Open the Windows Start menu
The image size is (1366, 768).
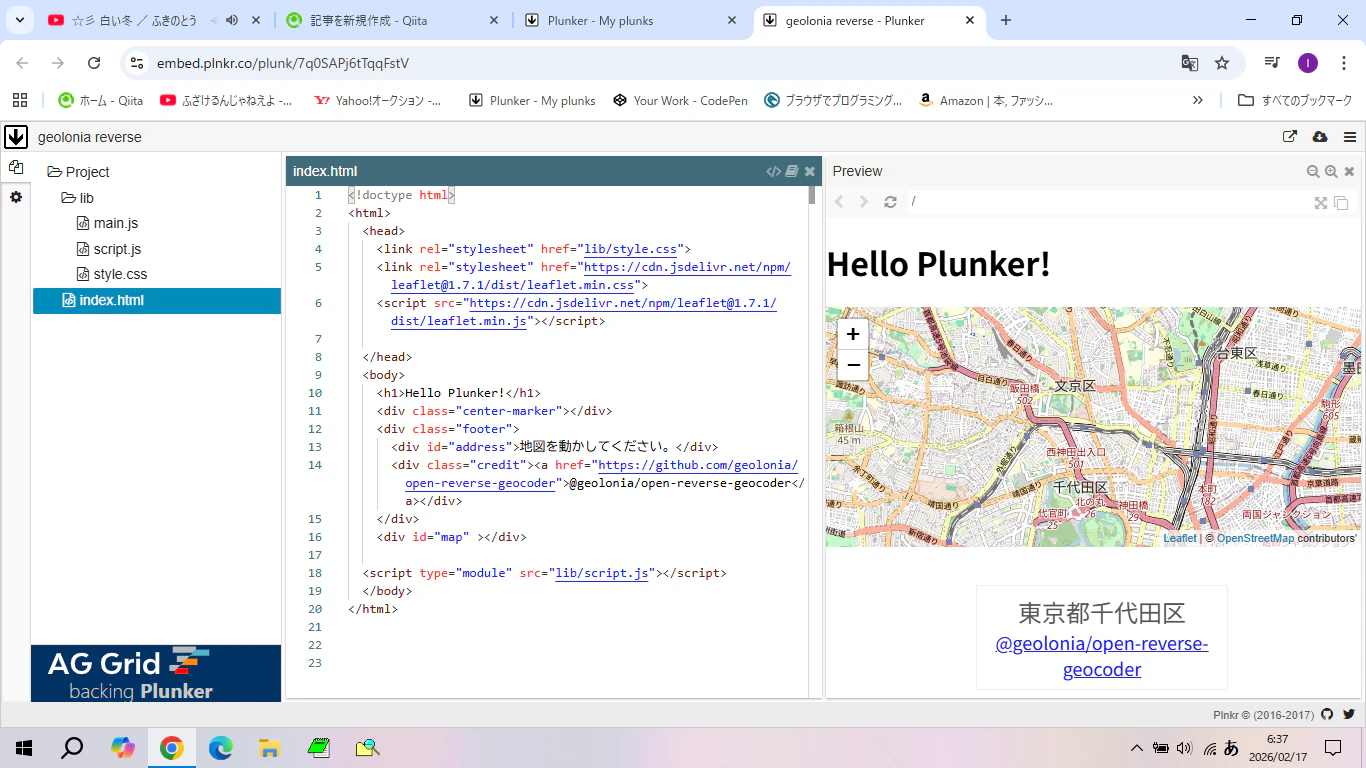(x=23, y=747)
